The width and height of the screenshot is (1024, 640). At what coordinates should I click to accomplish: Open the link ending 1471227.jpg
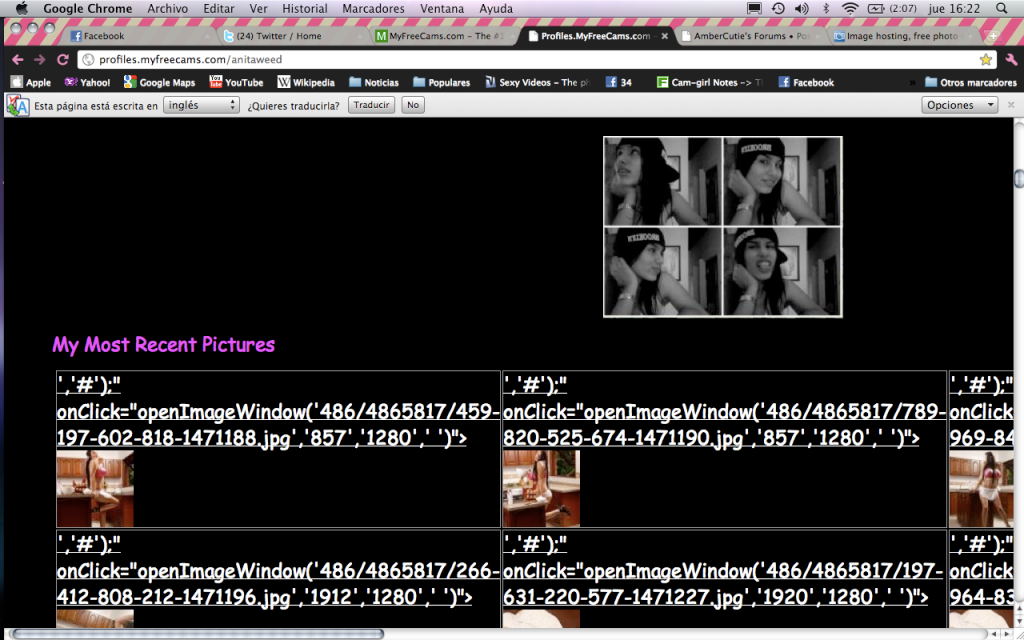724,571
